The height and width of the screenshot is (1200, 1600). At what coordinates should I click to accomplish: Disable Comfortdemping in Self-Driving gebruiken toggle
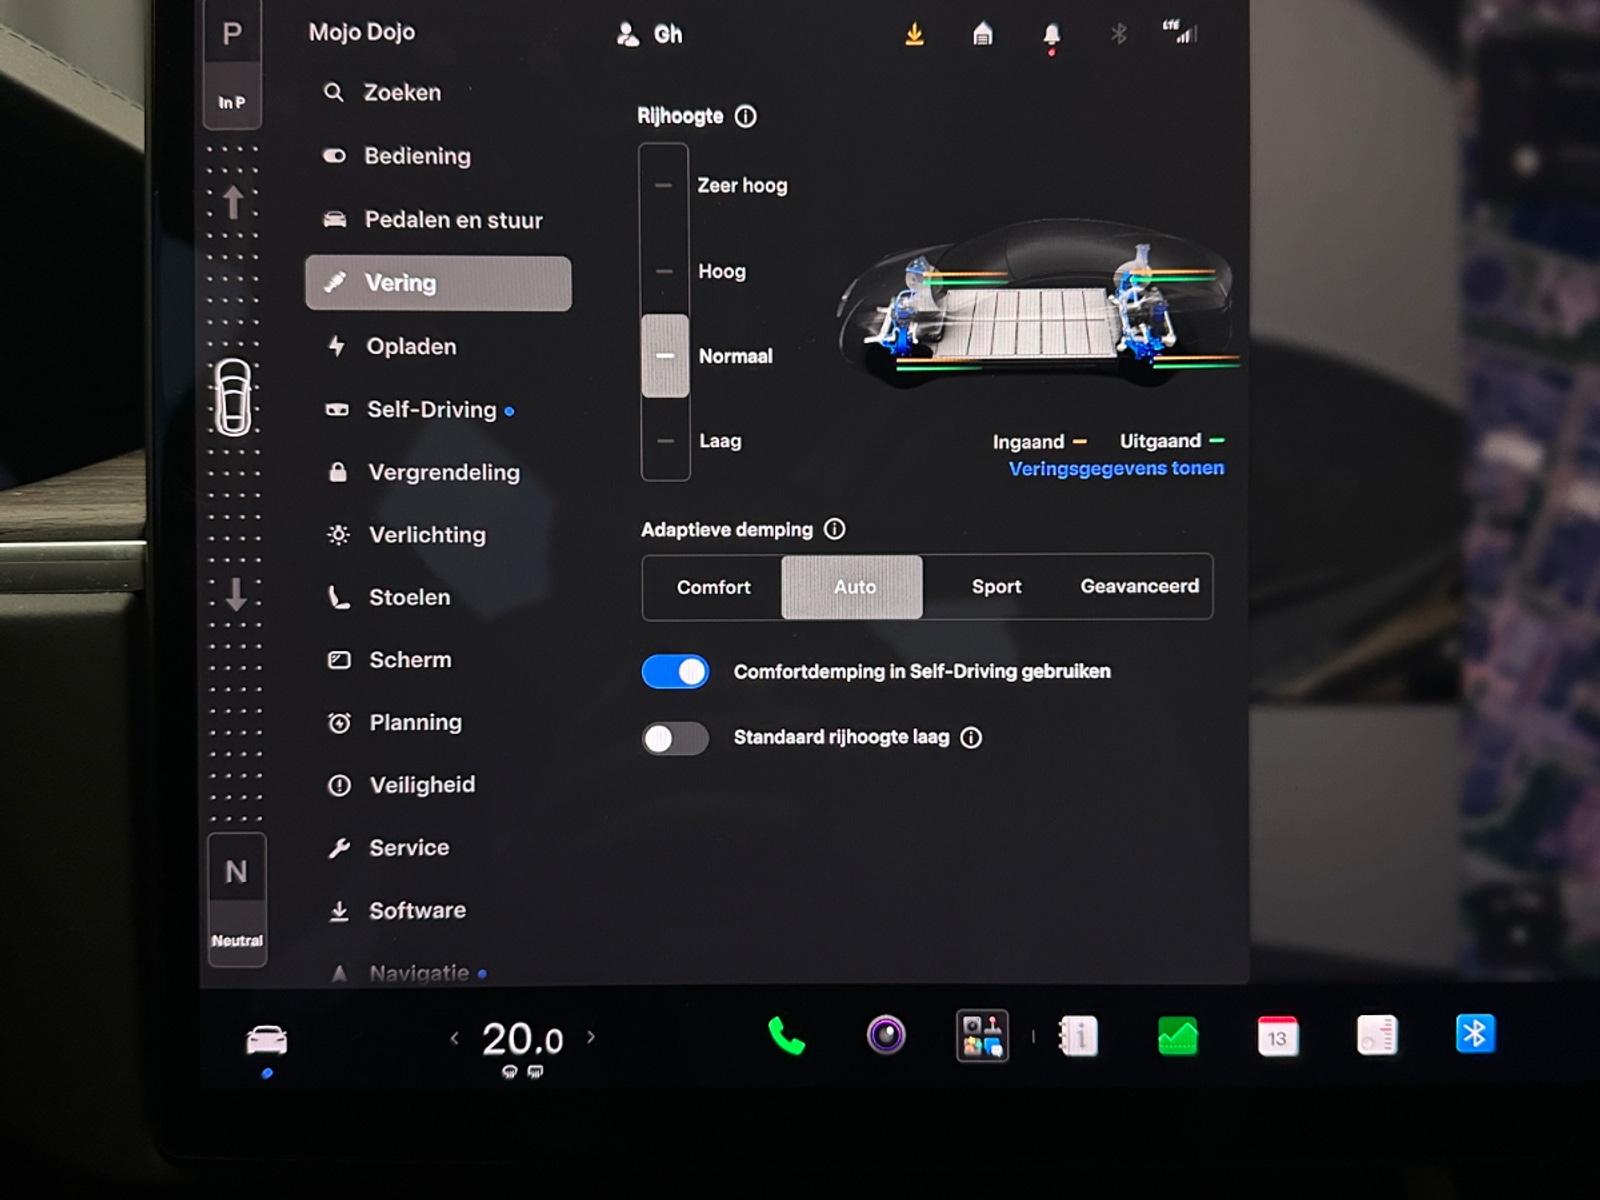click(x=675, y=672)
